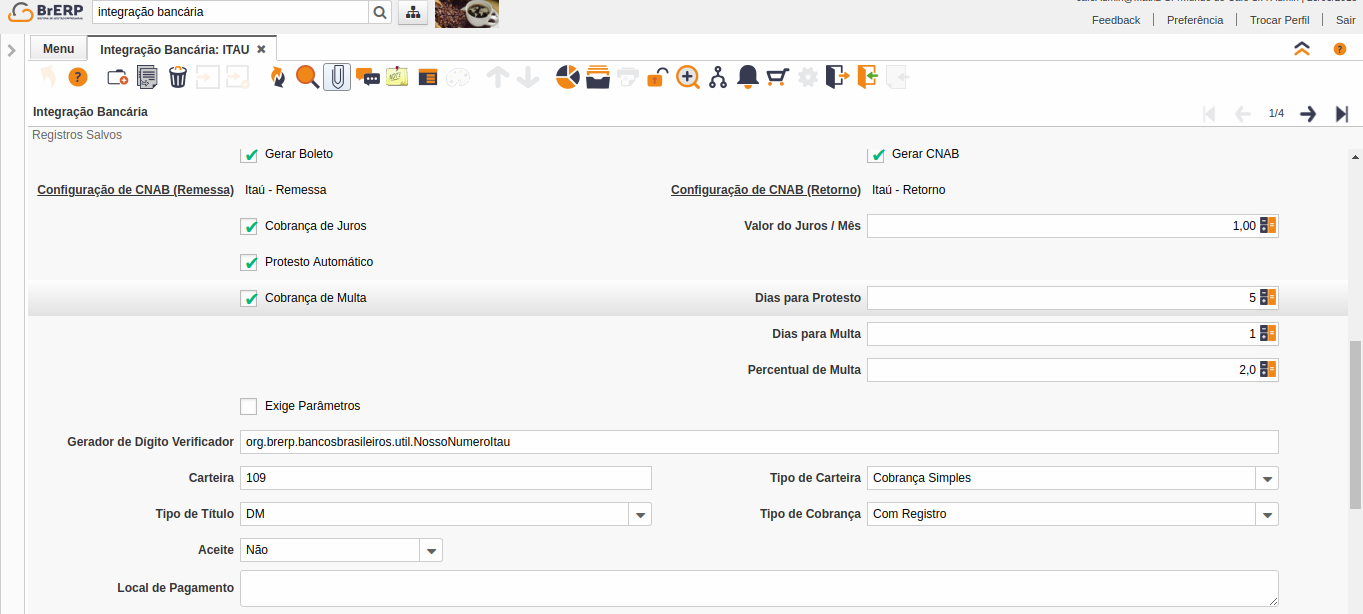Open the Configuração de CNAB (Remessa) link

pos(135,190)
